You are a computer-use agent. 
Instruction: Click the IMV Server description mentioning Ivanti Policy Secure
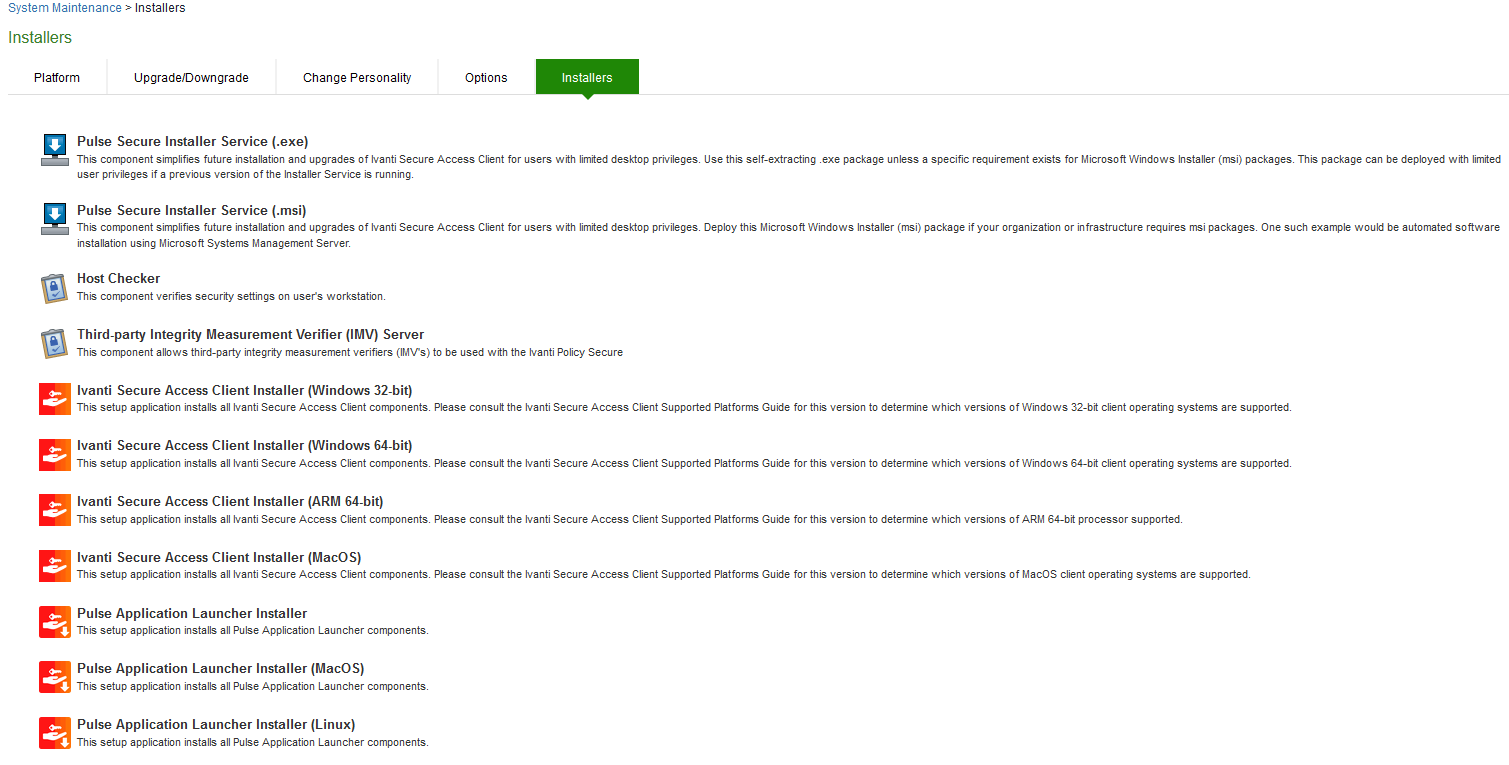coord(350,352)
